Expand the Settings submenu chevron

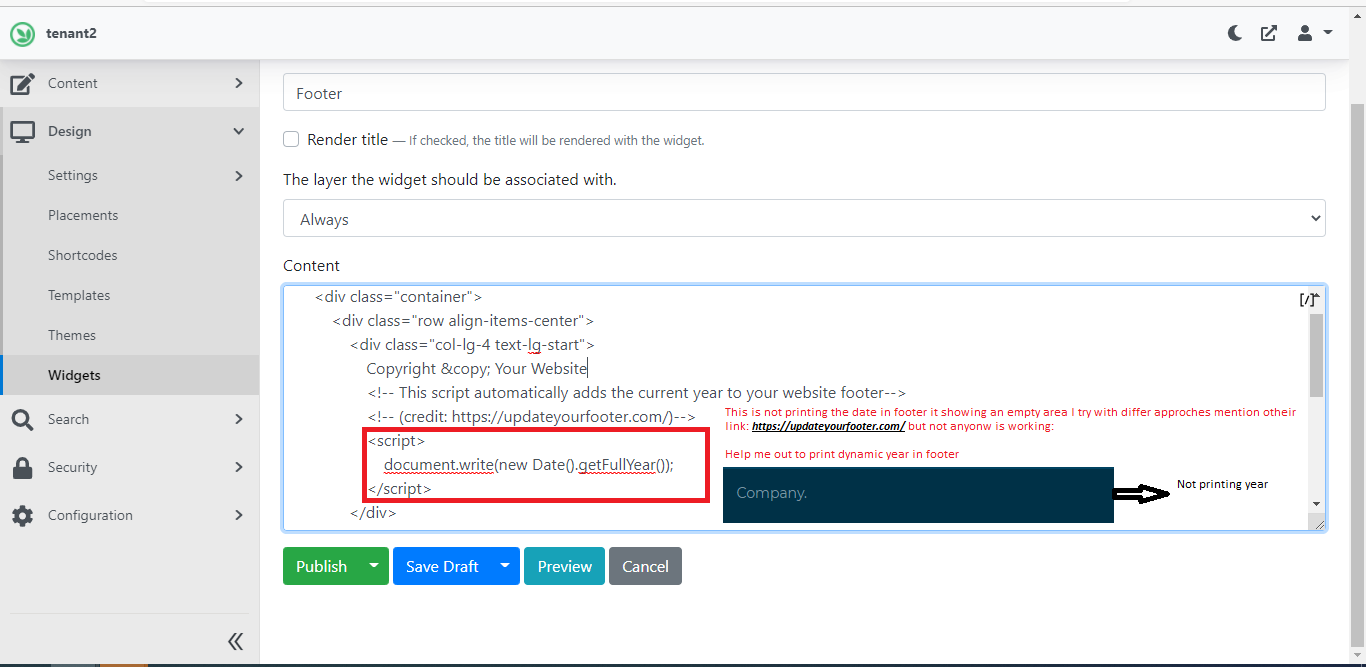pyautogui.click(x=239, y=175)
